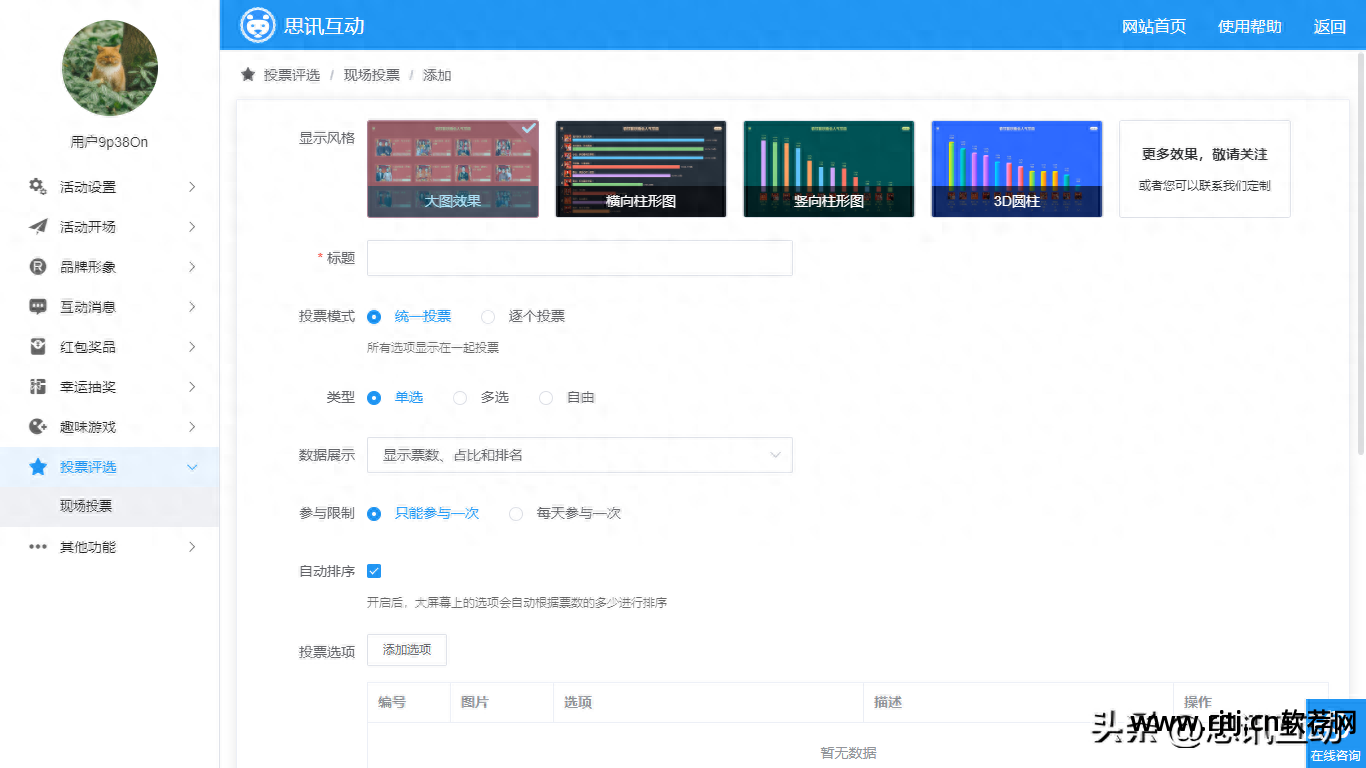Select the 多选 type option

[459, 397]
